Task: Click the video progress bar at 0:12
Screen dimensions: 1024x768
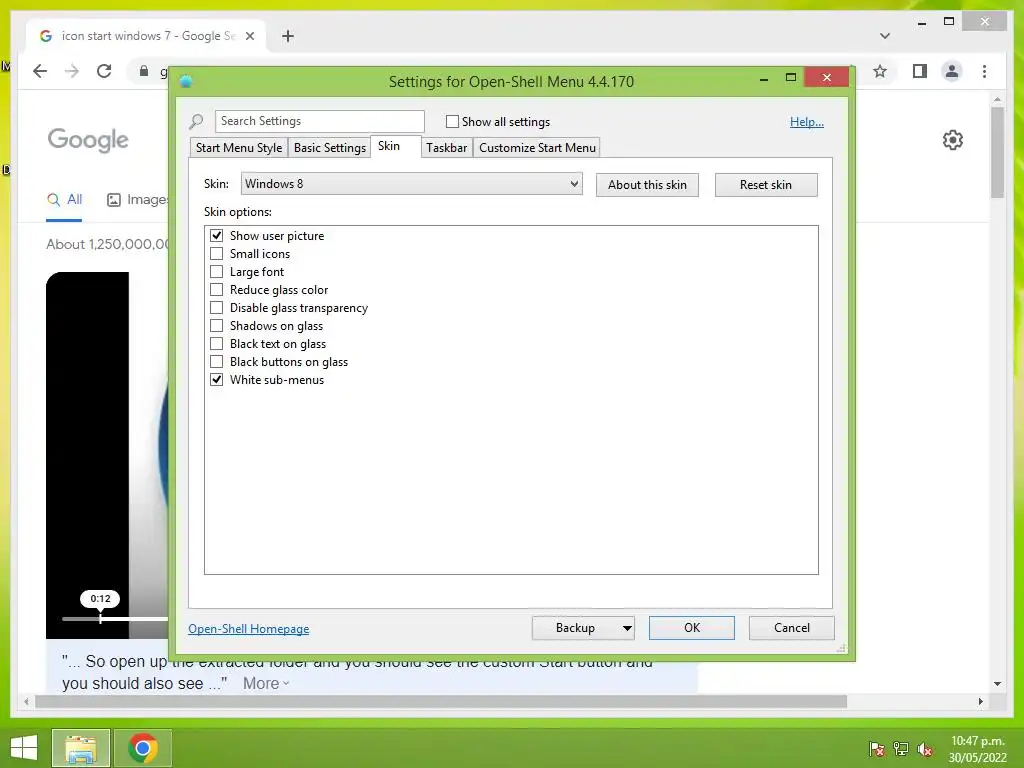Action: coord(101,618)
